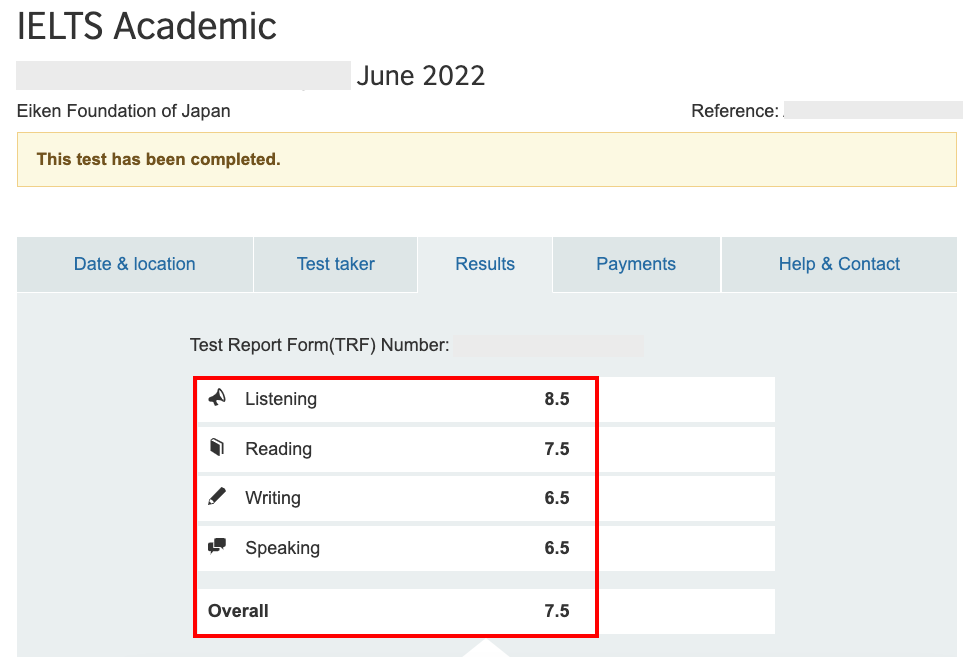Click the Overall band score value
The image size is (971, 657).
click(x=557, y=611)
